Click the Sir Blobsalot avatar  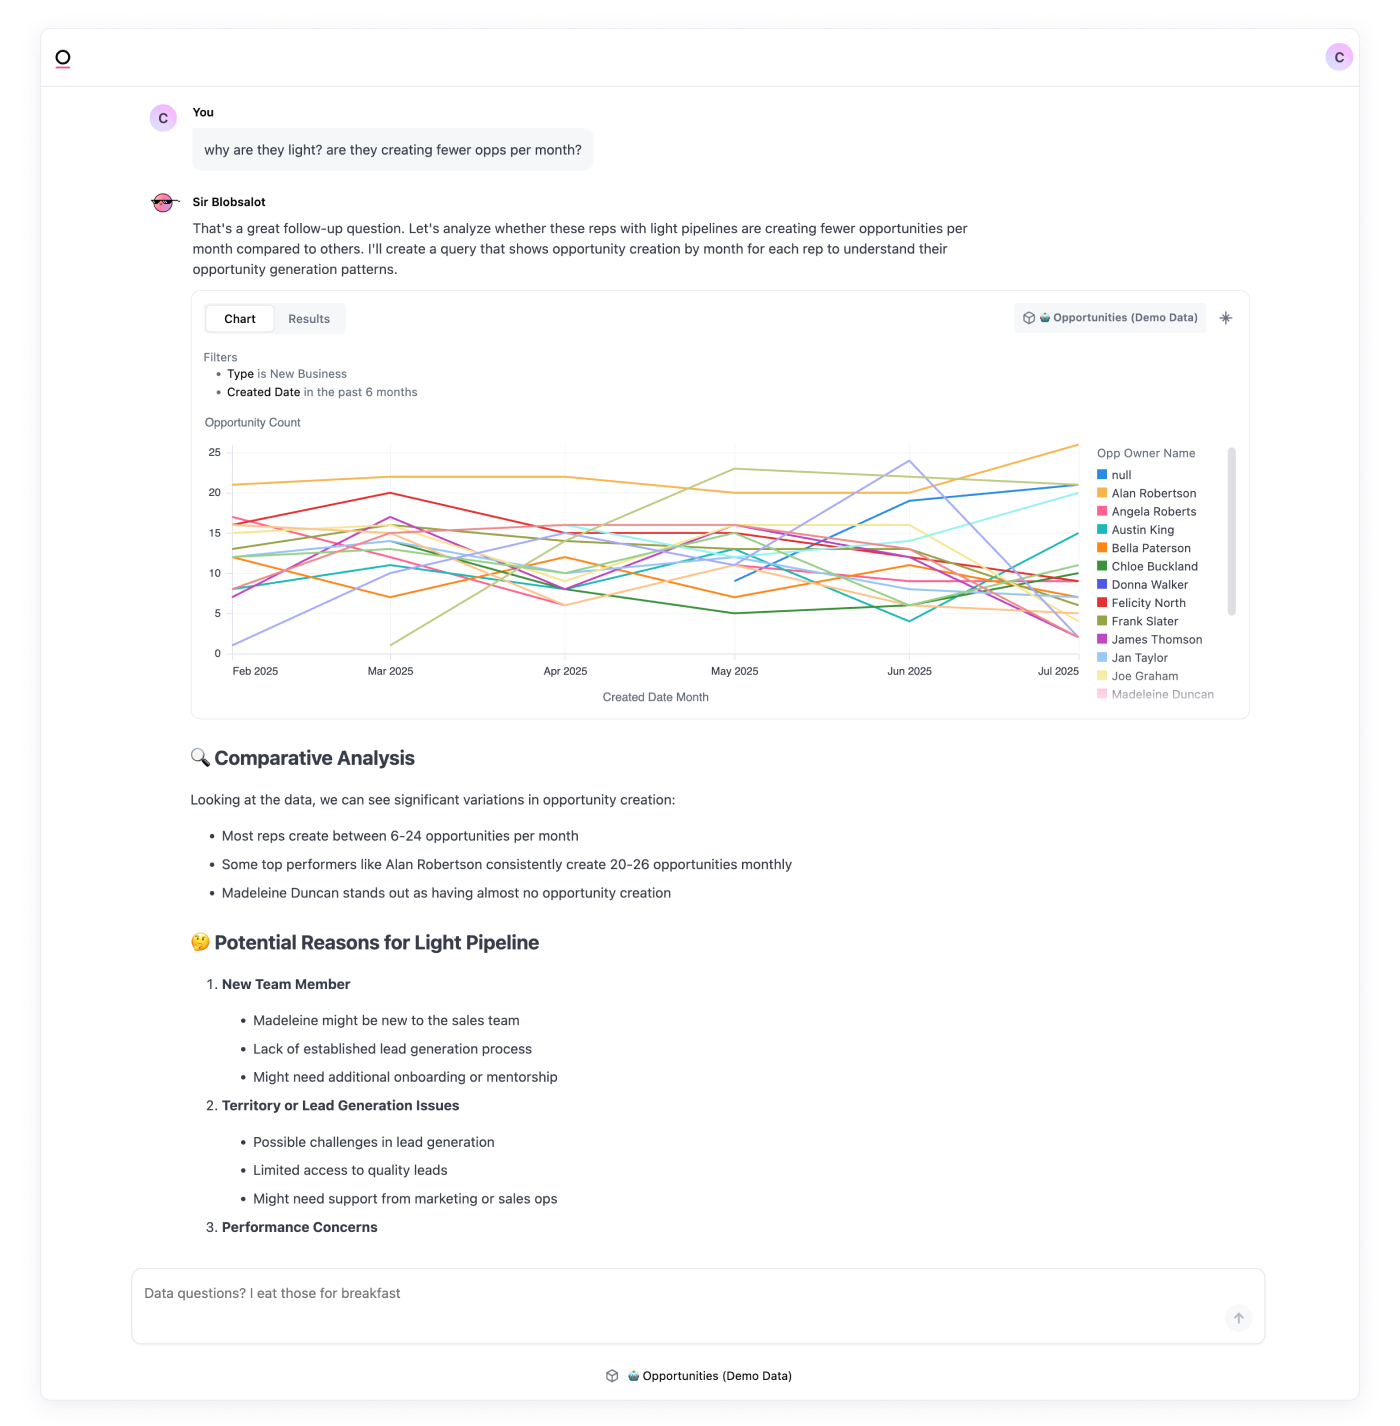[x=163, y=203]
